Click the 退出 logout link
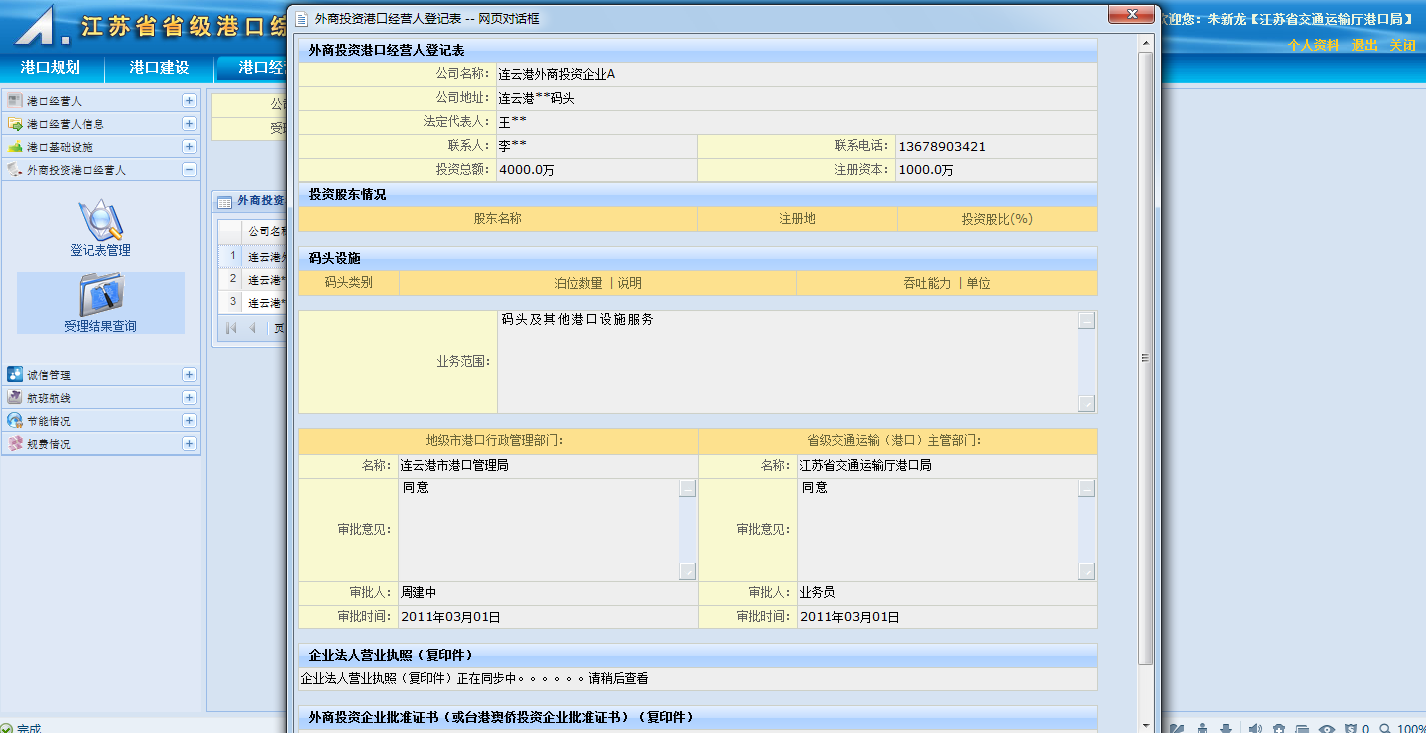The height and width of the screenshot is (733, 1426). (1364, 45)
